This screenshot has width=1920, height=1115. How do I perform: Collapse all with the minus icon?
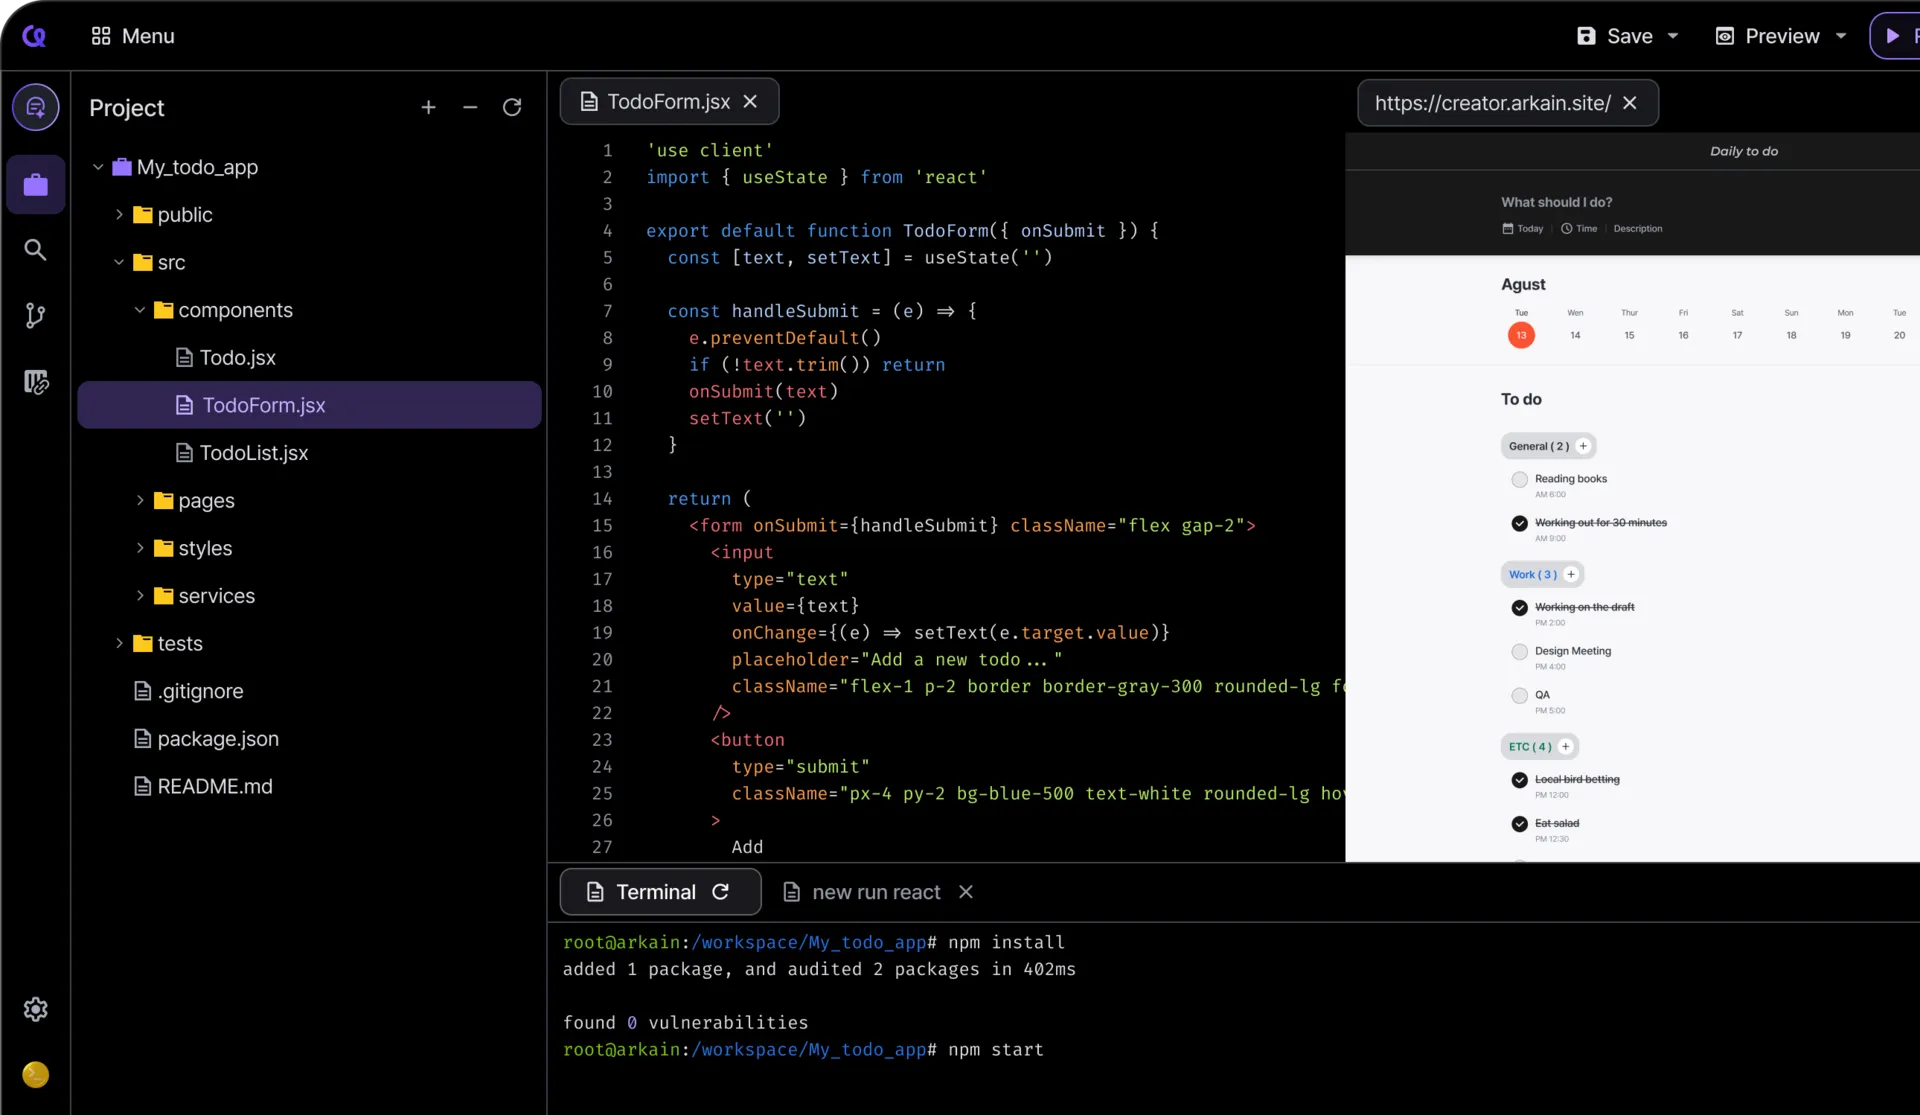[x=470, y=107]
